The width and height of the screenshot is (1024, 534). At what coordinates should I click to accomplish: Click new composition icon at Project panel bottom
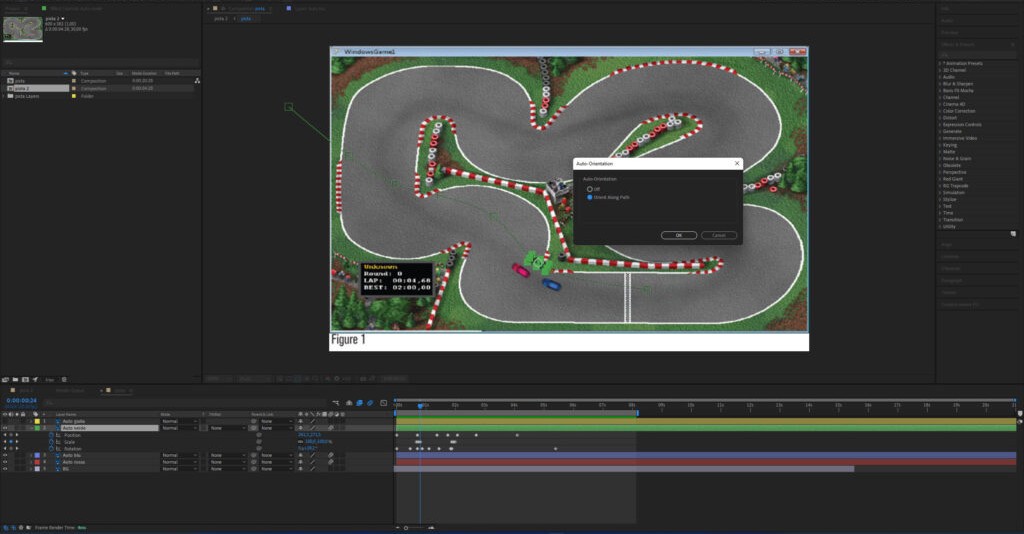[25, 379]
